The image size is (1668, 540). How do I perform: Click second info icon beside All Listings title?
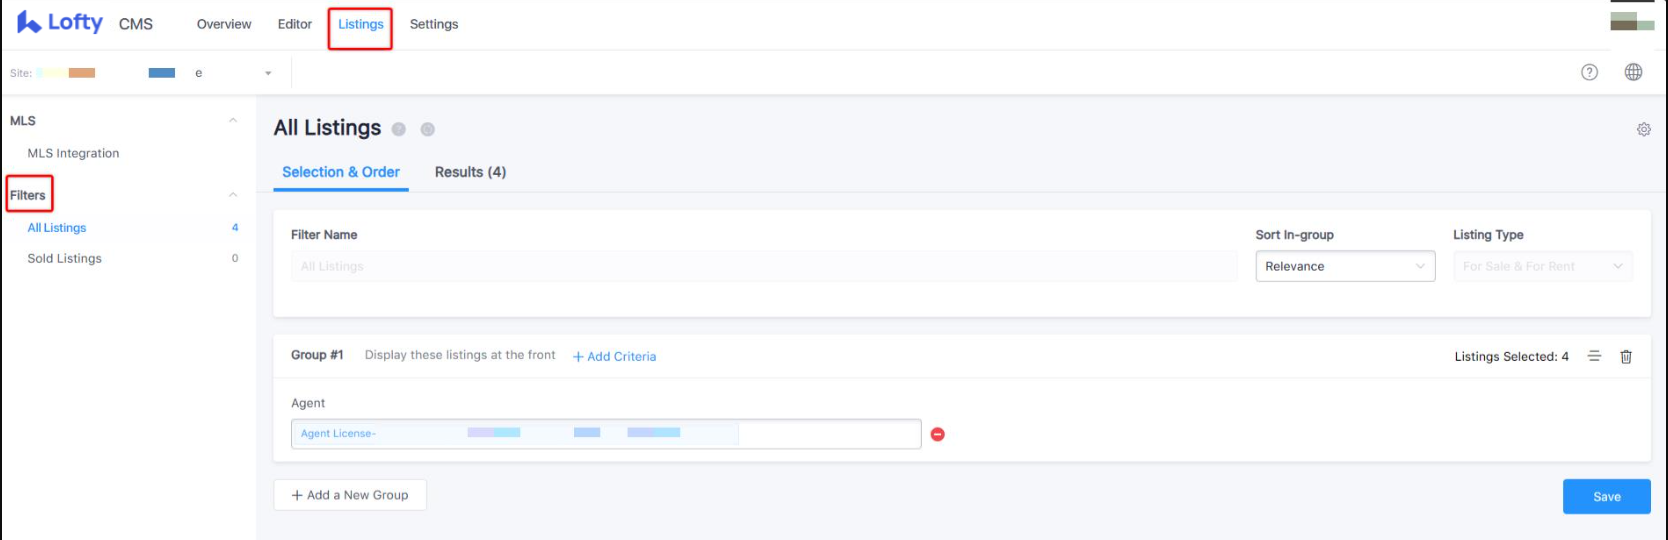(428, 129)
